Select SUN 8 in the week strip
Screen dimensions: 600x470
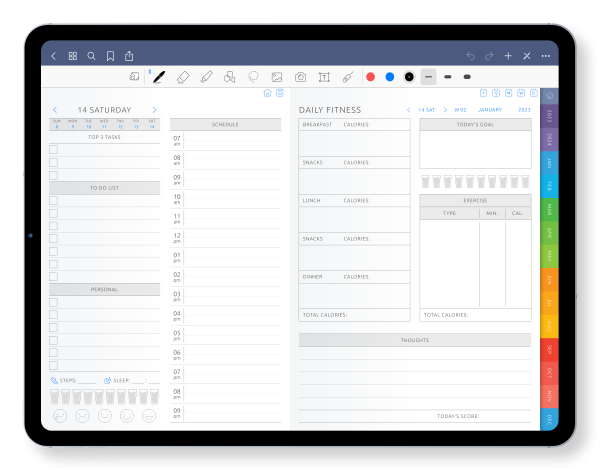[57, 124]
